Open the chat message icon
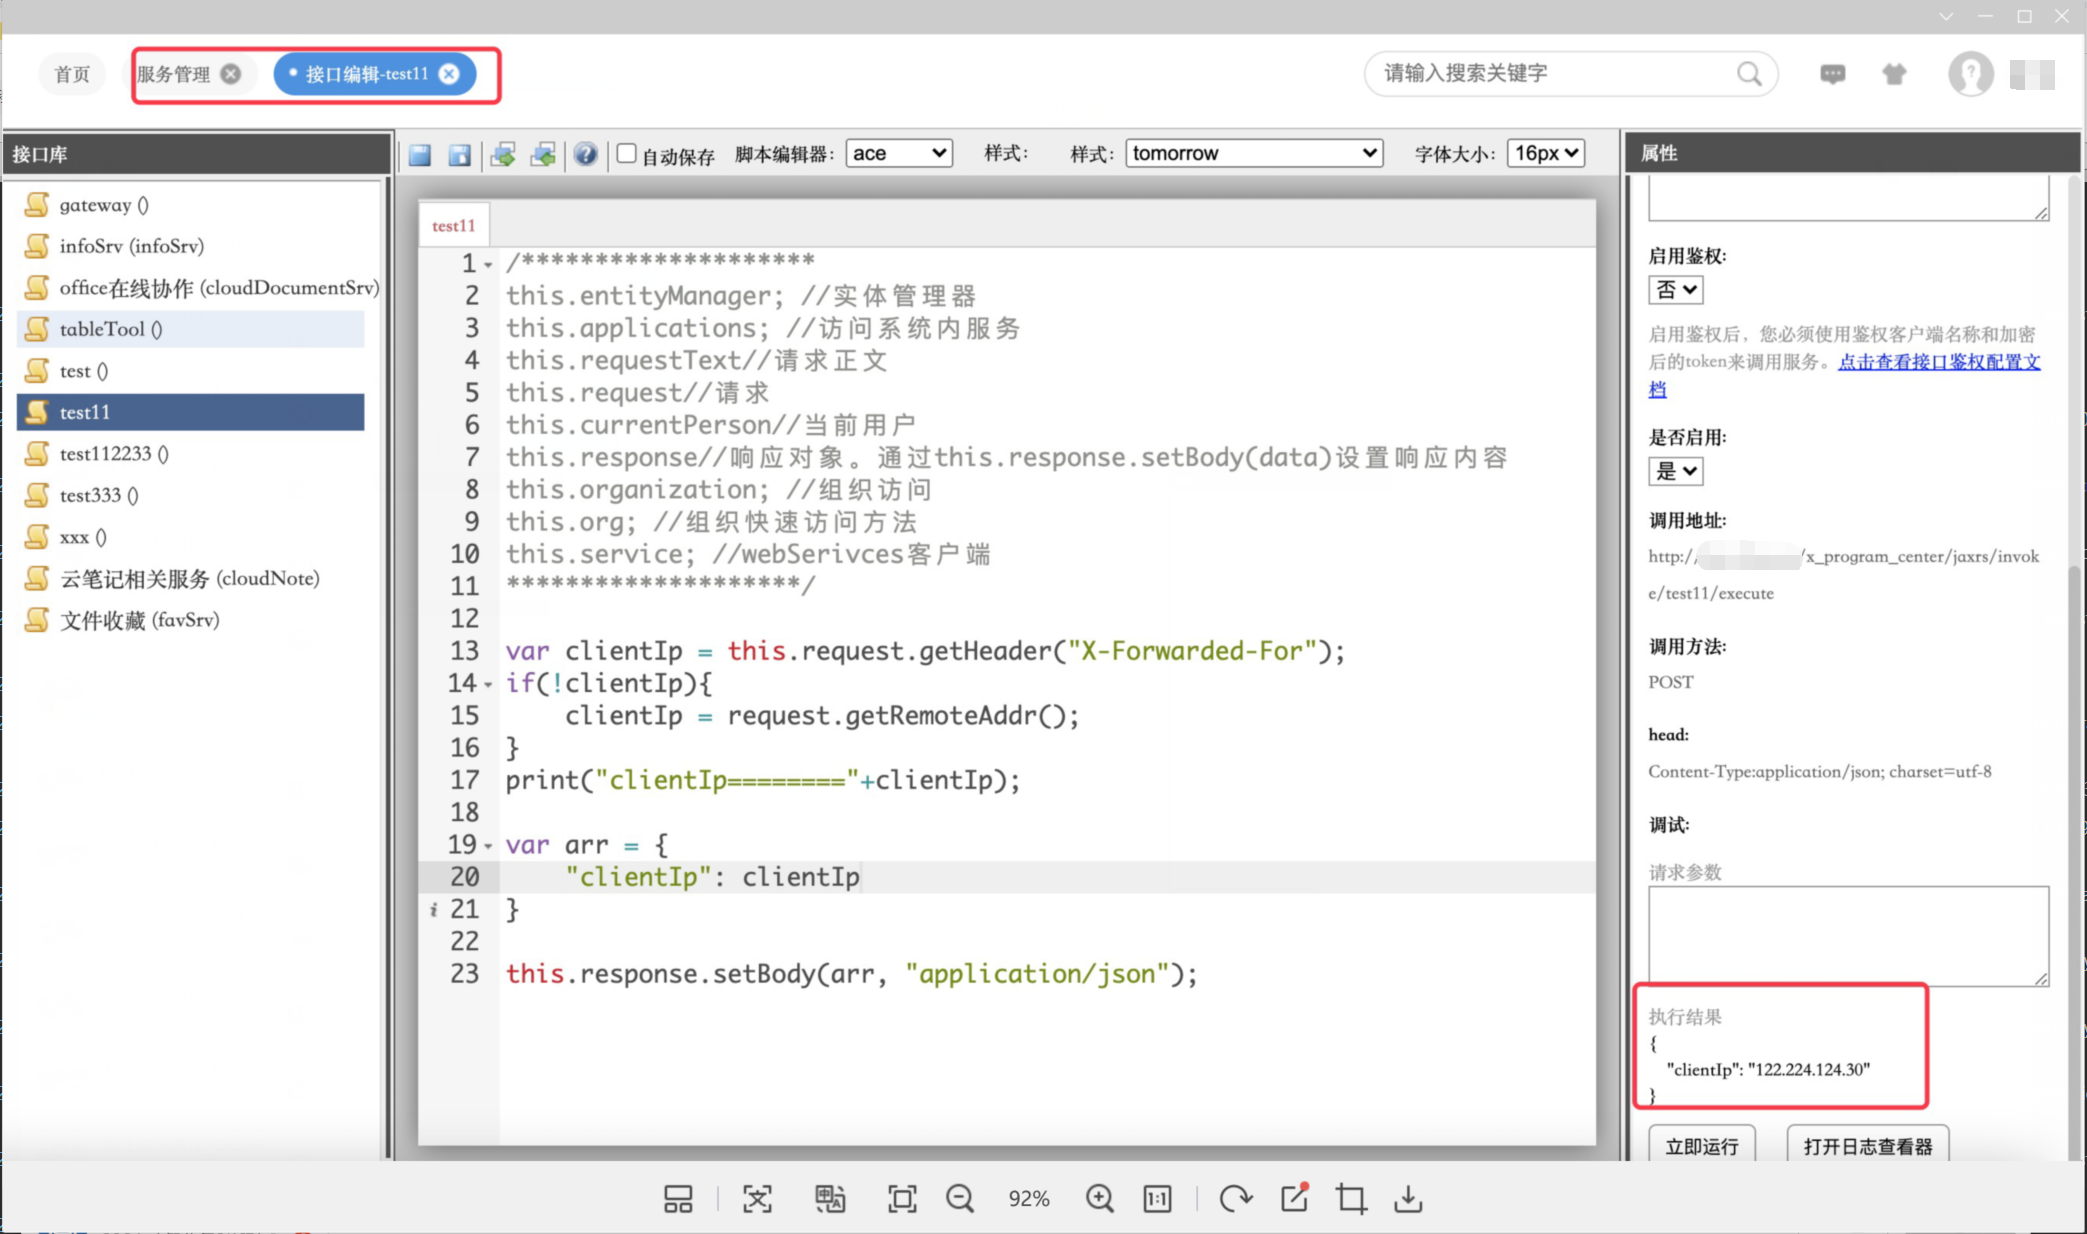The width and height of the screenshot is (2087, 1234). (1832, 74)
